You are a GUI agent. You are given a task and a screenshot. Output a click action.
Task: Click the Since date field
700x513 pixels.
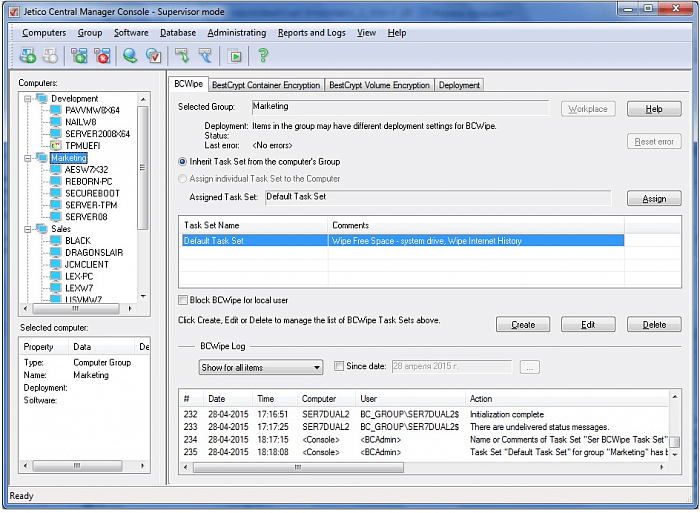click(452, 367)
